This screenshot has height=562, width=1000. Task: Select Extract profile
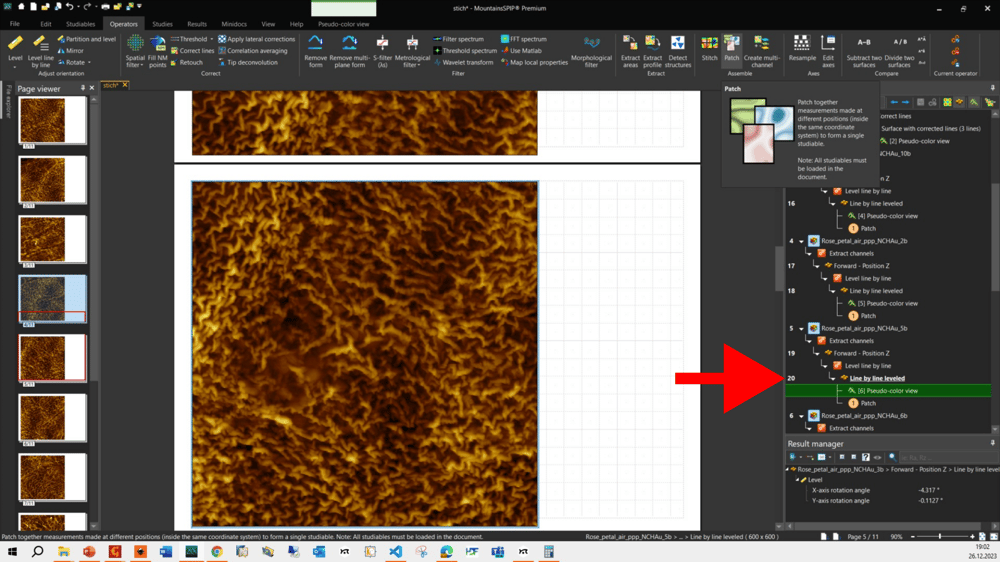652,51
